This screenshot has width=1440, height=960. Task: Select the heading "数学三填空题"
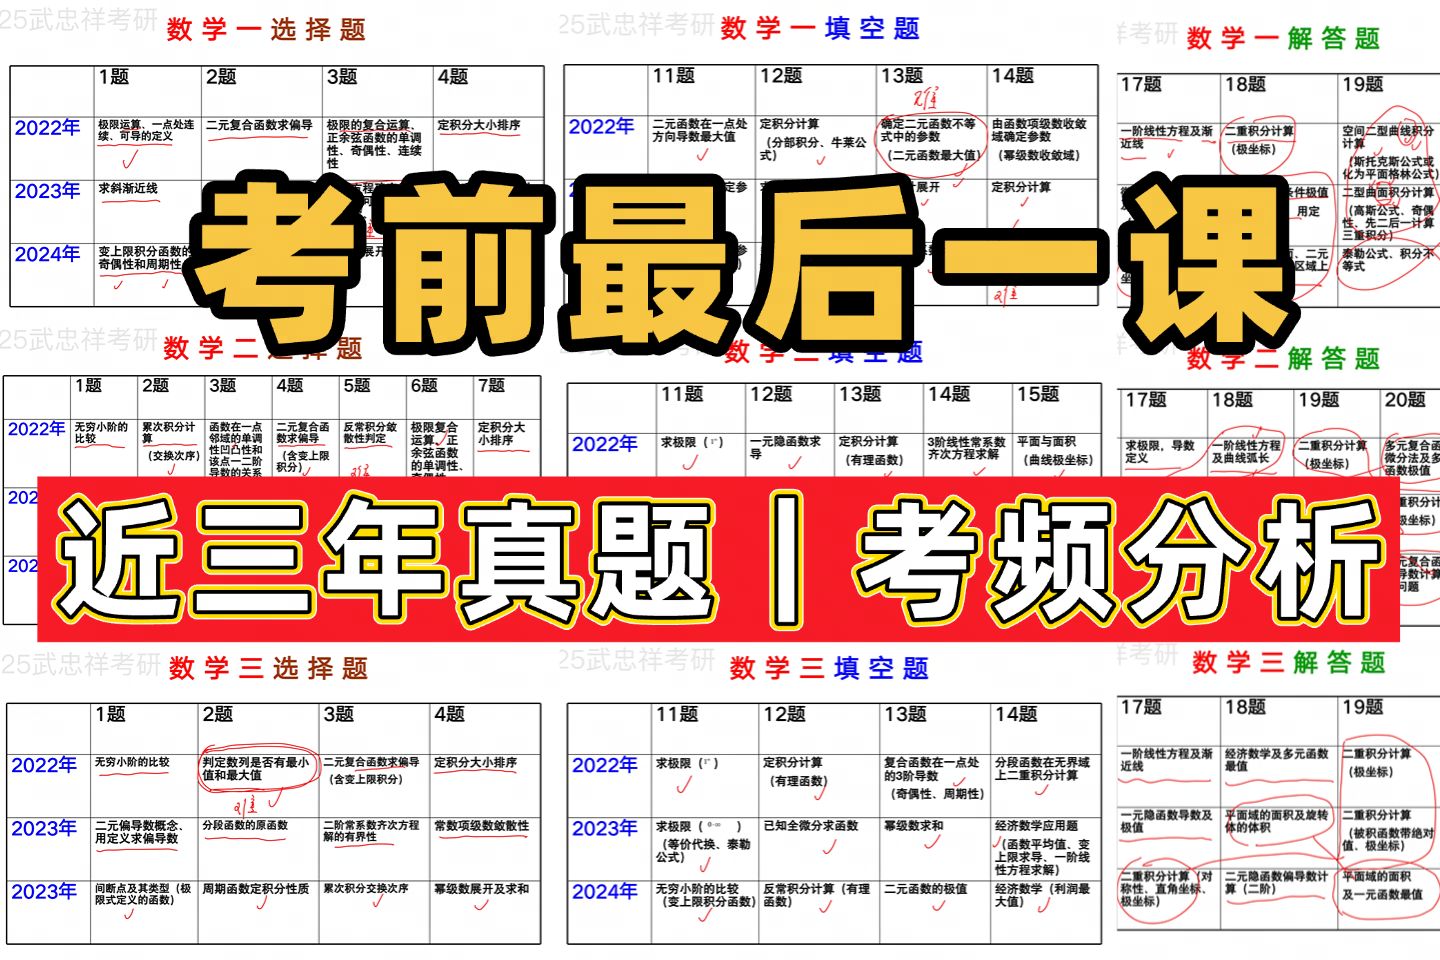(829, 667)
